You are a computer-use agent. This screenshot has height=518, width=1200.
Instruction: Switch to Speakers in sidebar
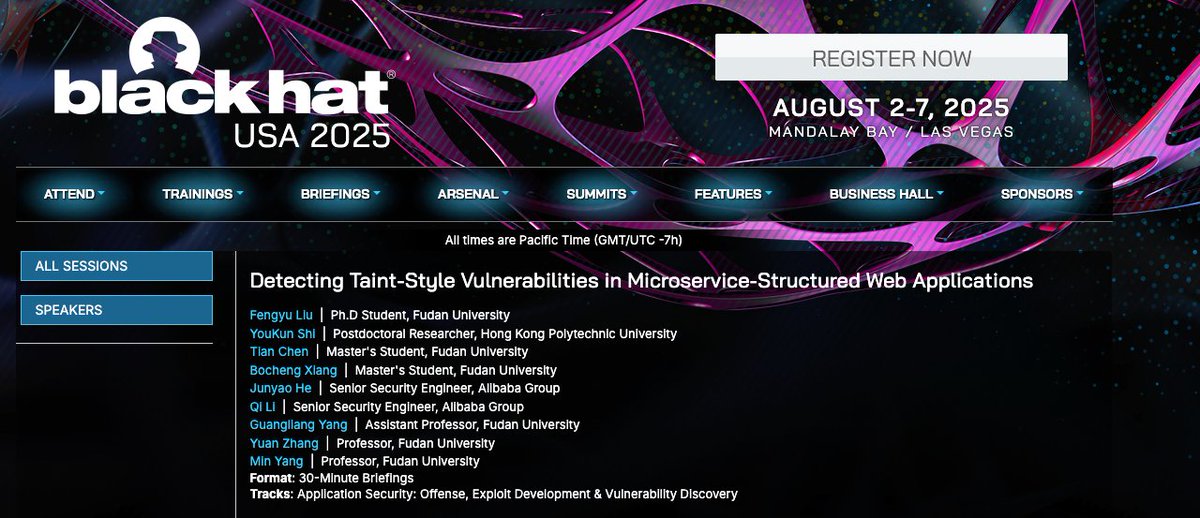117,310
